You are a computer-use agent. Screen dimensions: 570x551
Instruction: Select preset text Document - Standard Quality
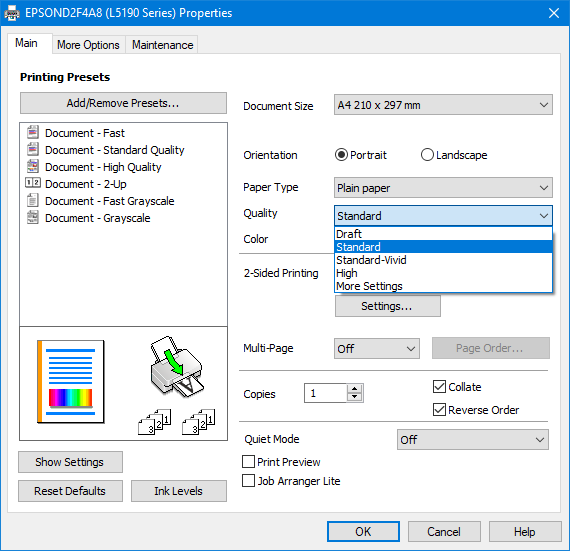click(x=115, y=150)
